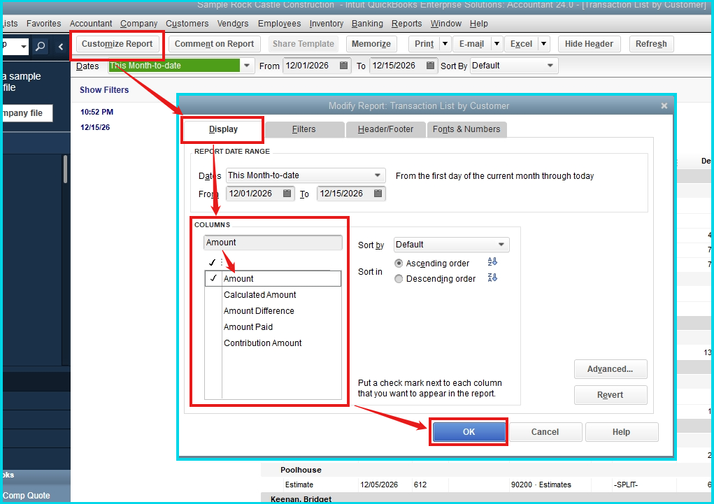Click the Advanced... button
The height and width of the screenshot is (504, 714).
coord(610,369)
